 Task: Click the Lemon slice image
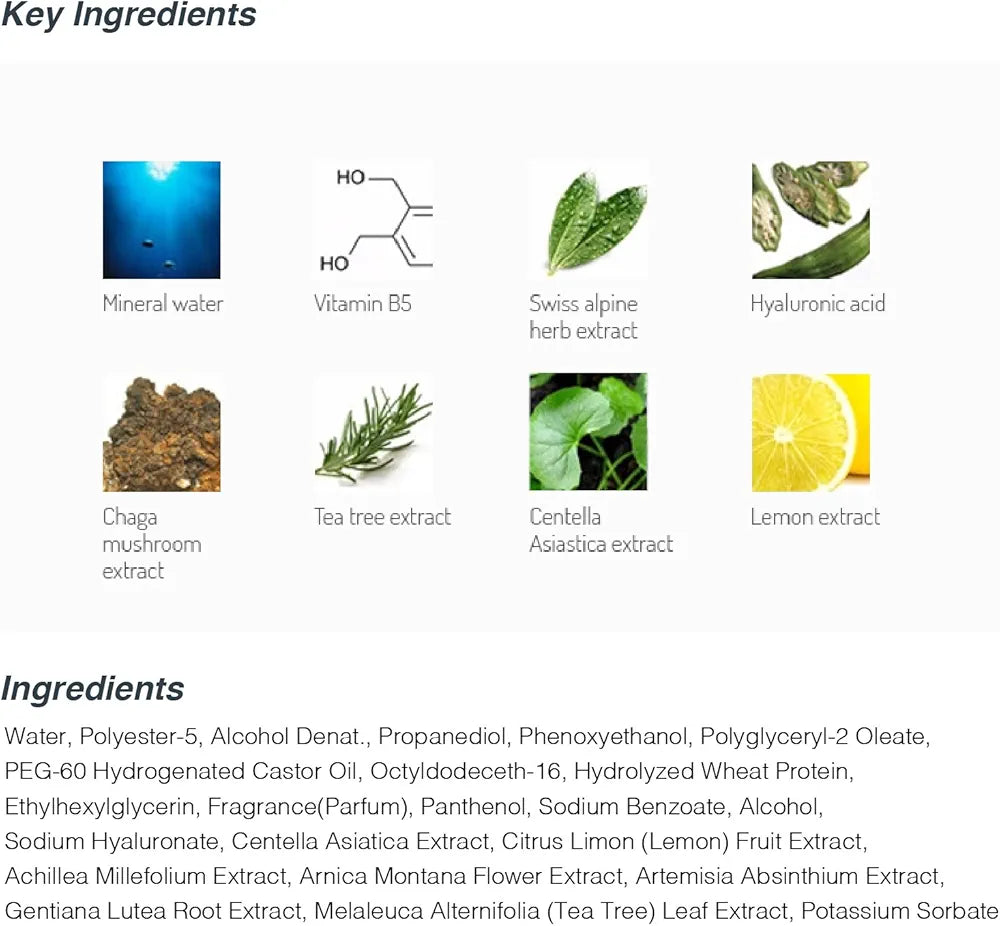click(811, 433)
